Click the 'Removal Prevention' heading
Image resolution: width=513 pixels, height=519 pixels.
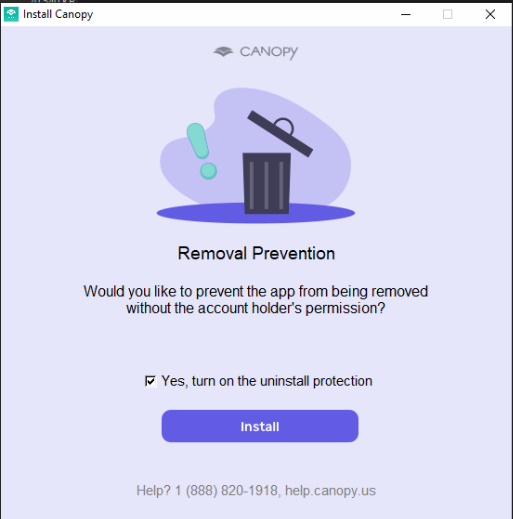(256, 253)
